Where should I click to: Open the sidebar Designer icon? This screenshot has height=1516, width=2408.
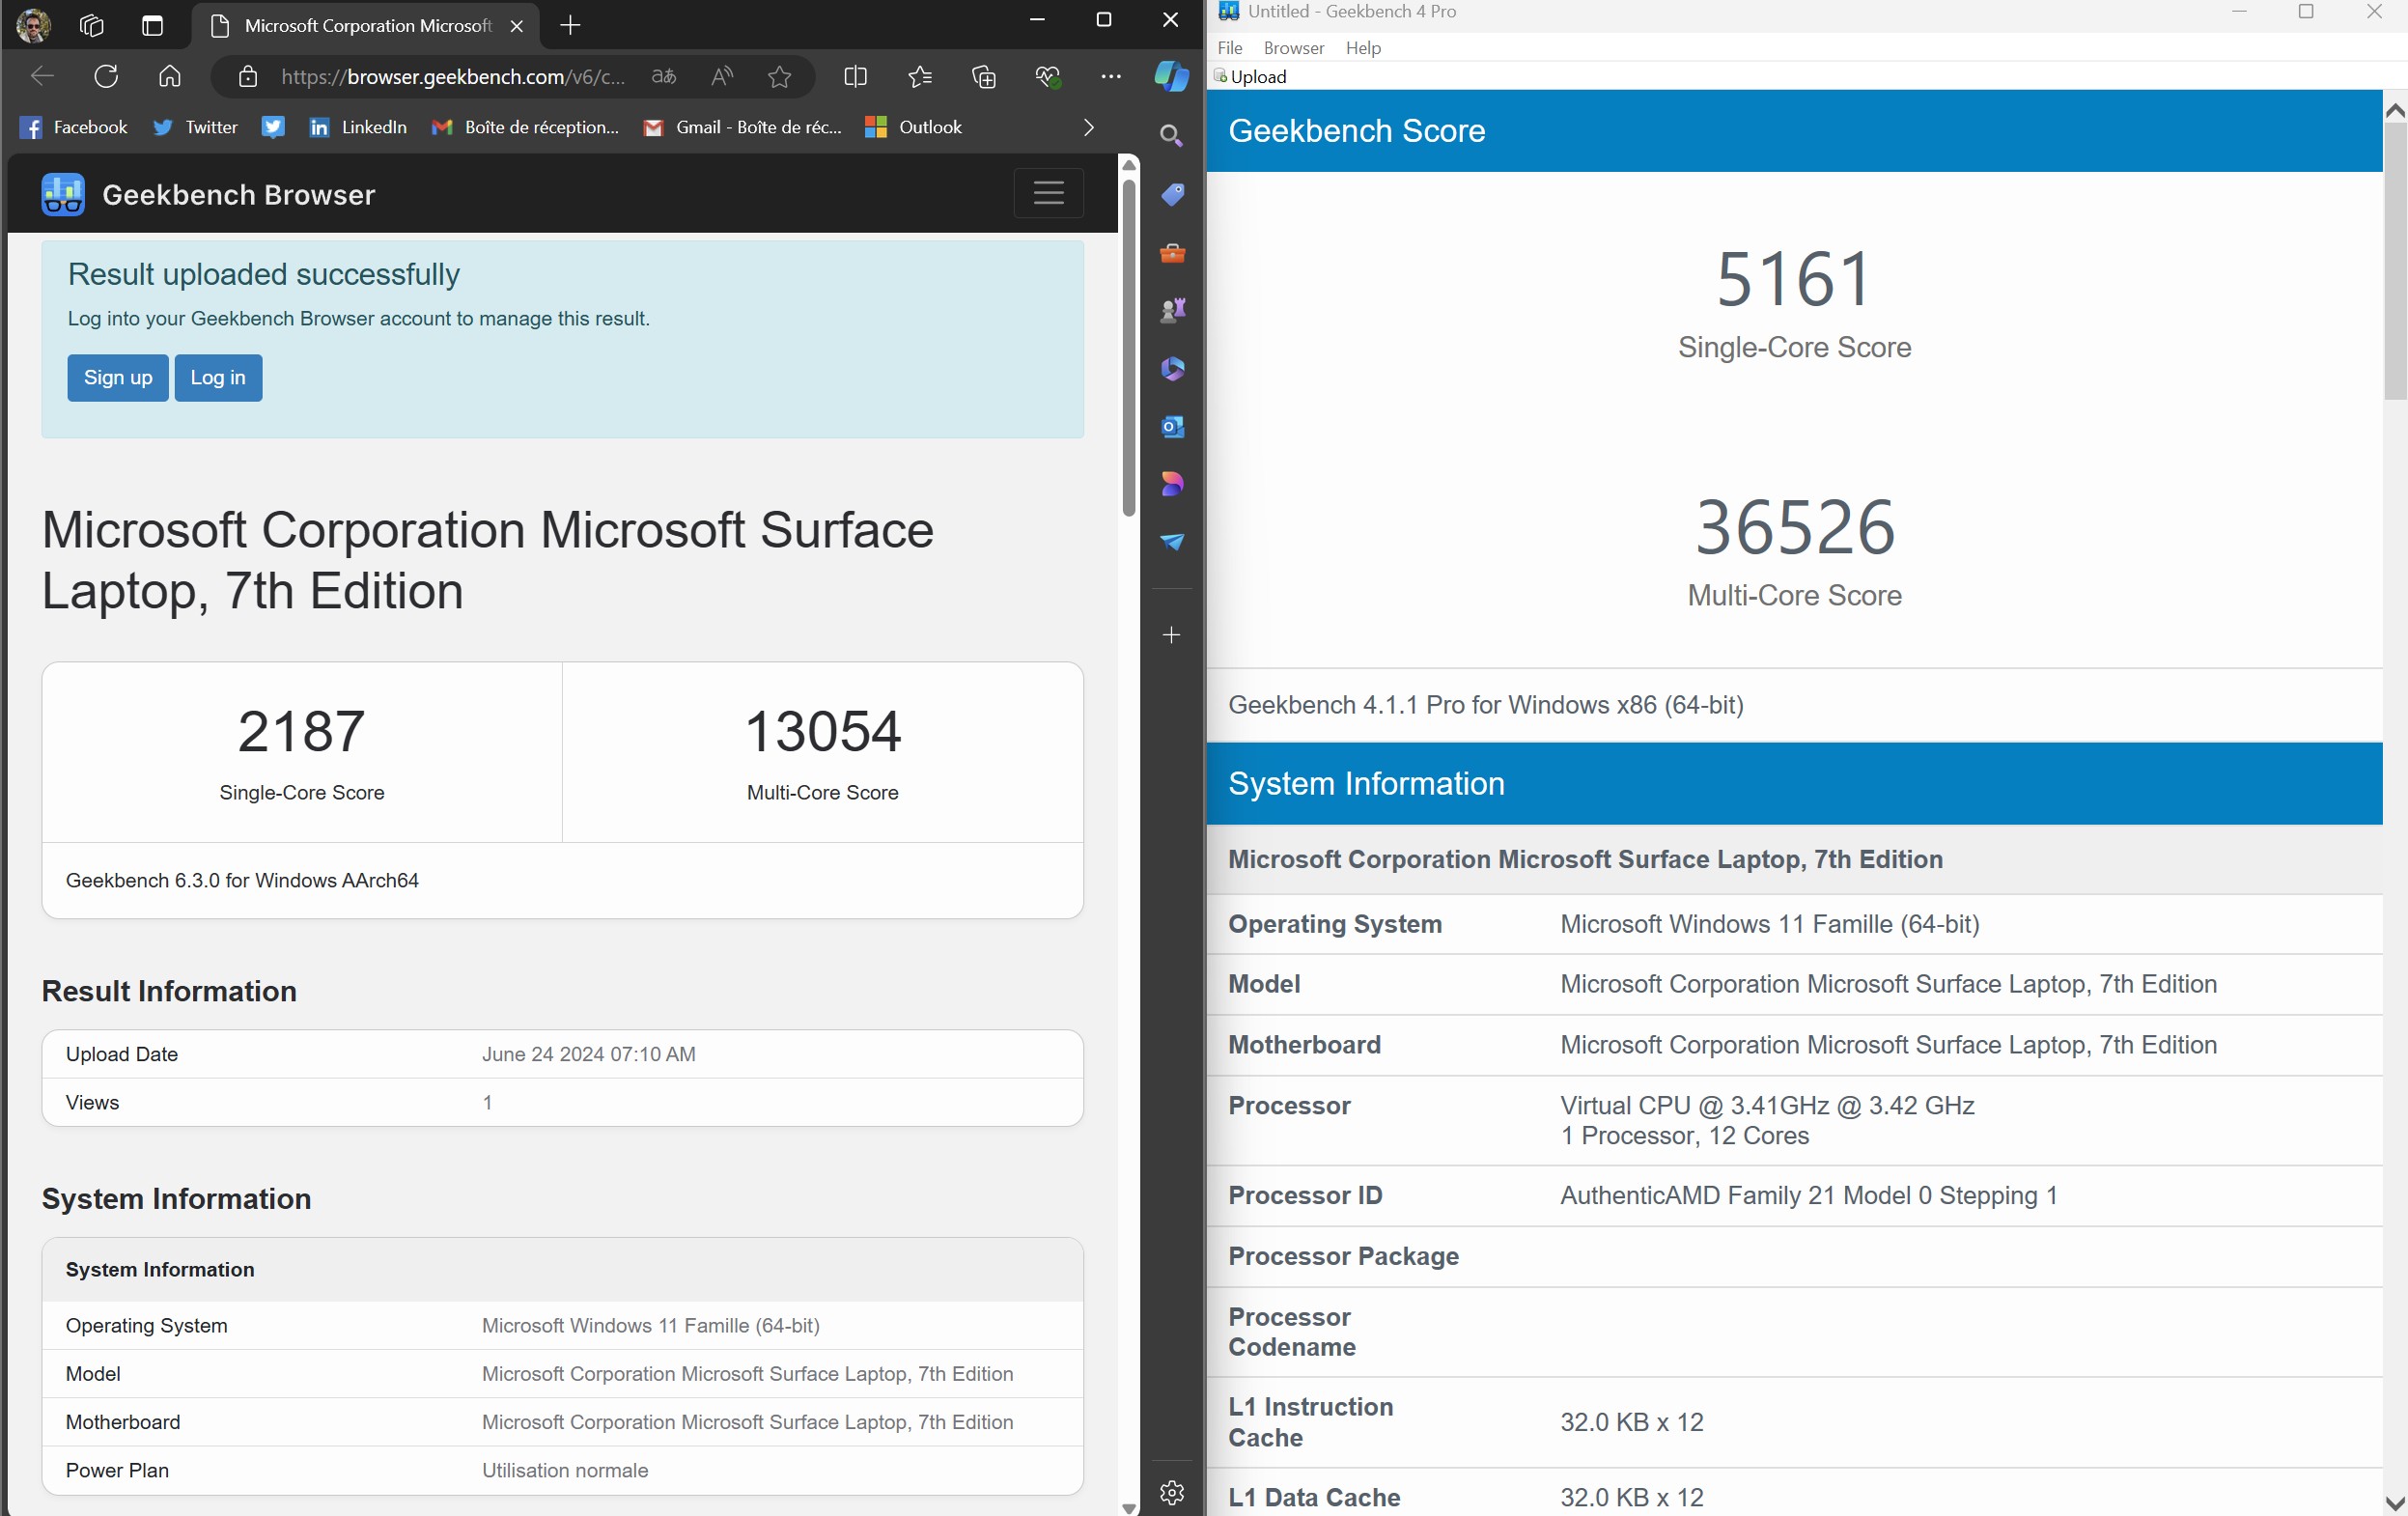[x=1172, y=484]
